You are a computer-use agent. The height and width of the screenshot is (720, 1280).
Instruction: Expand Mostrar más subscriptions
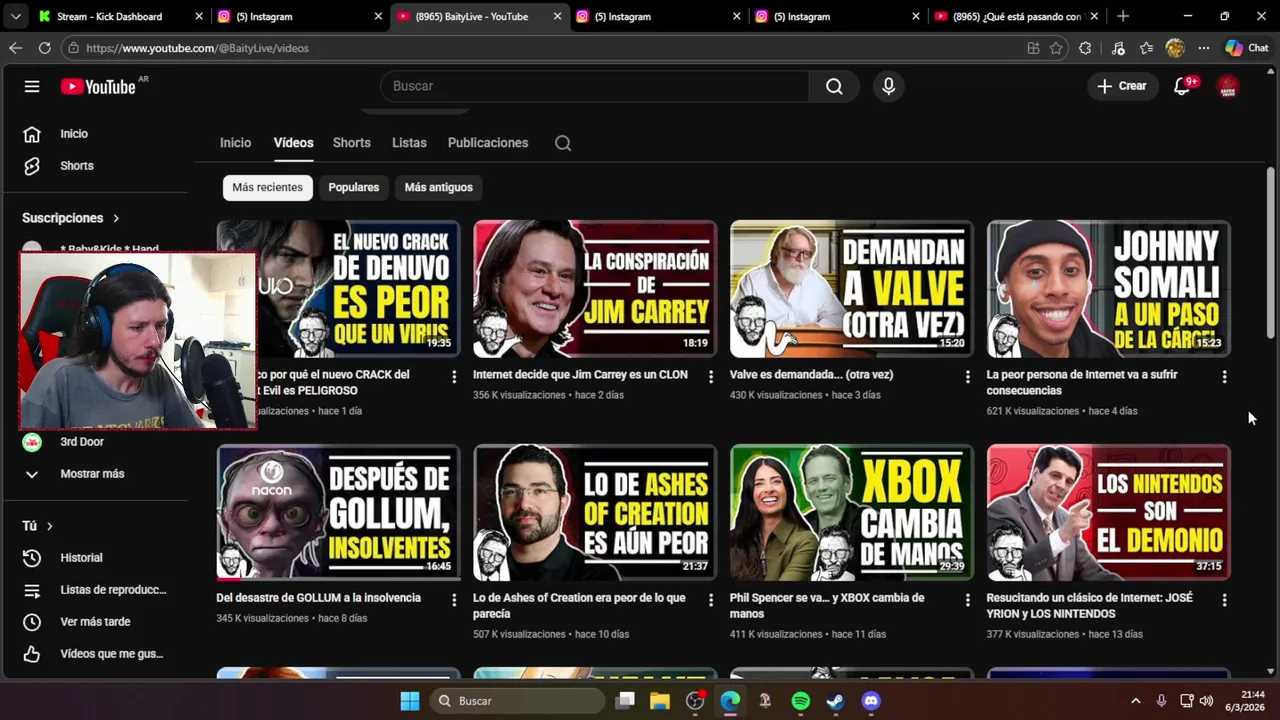94,474
